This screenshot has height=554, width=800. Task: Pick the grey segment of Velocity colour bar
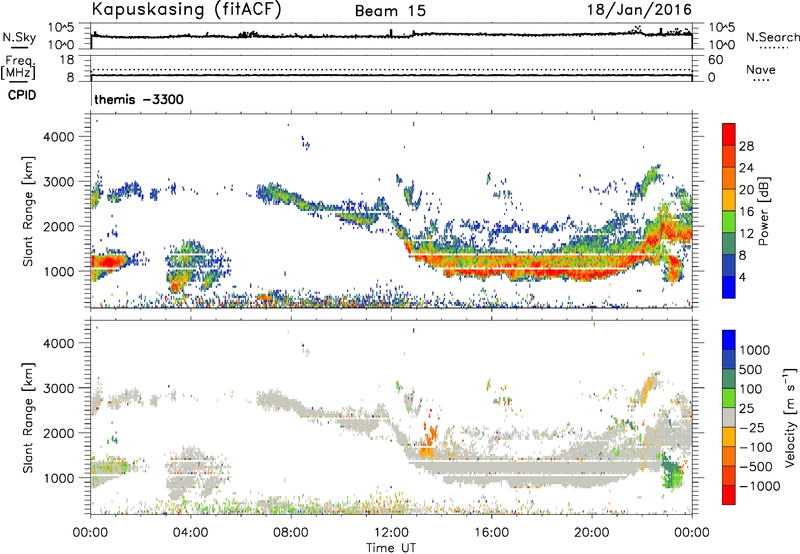(729, 417)
